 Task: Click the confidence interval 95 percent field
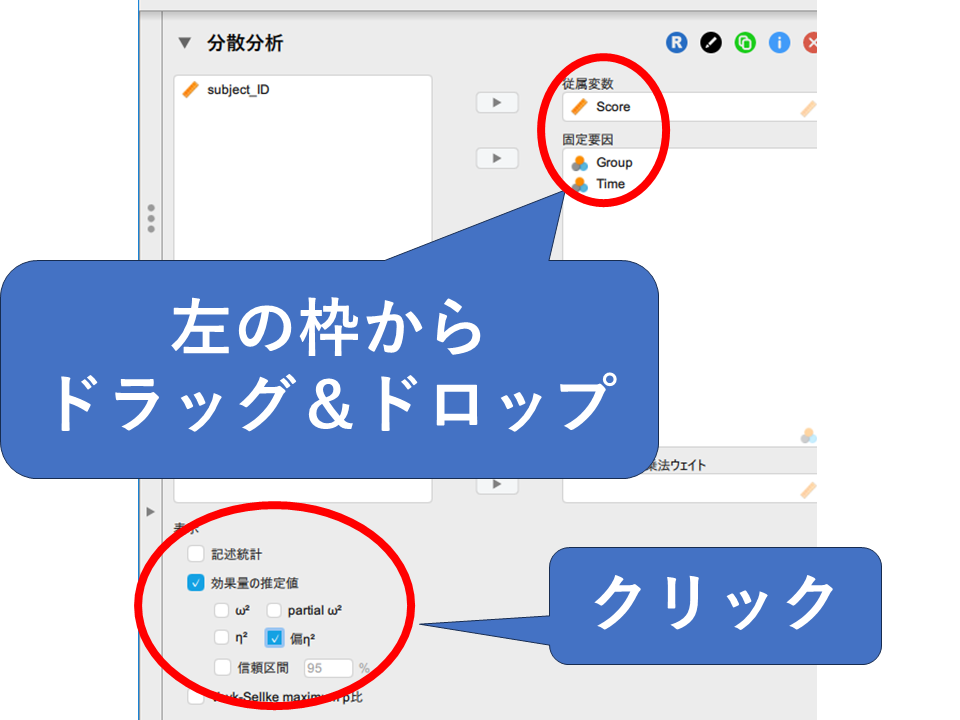pyautogui.click(x=328, y=668)
